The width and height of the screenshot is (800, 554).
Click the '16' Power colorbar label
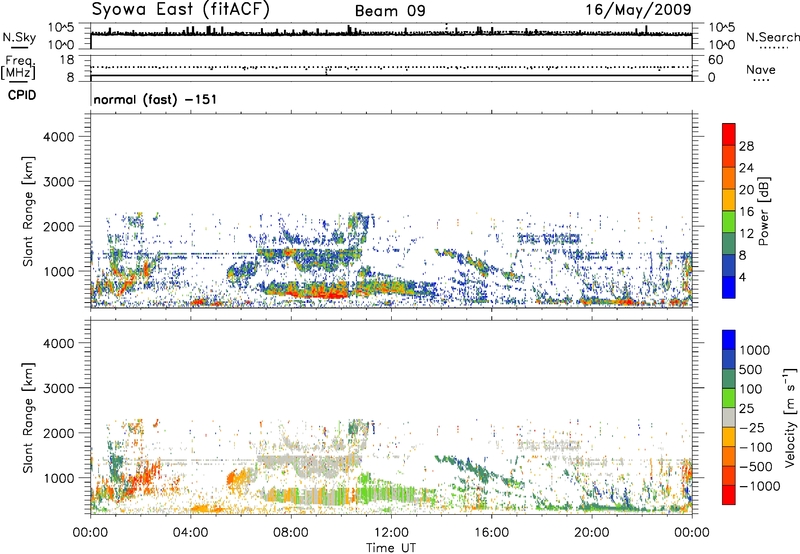click(x=746, y=212)
